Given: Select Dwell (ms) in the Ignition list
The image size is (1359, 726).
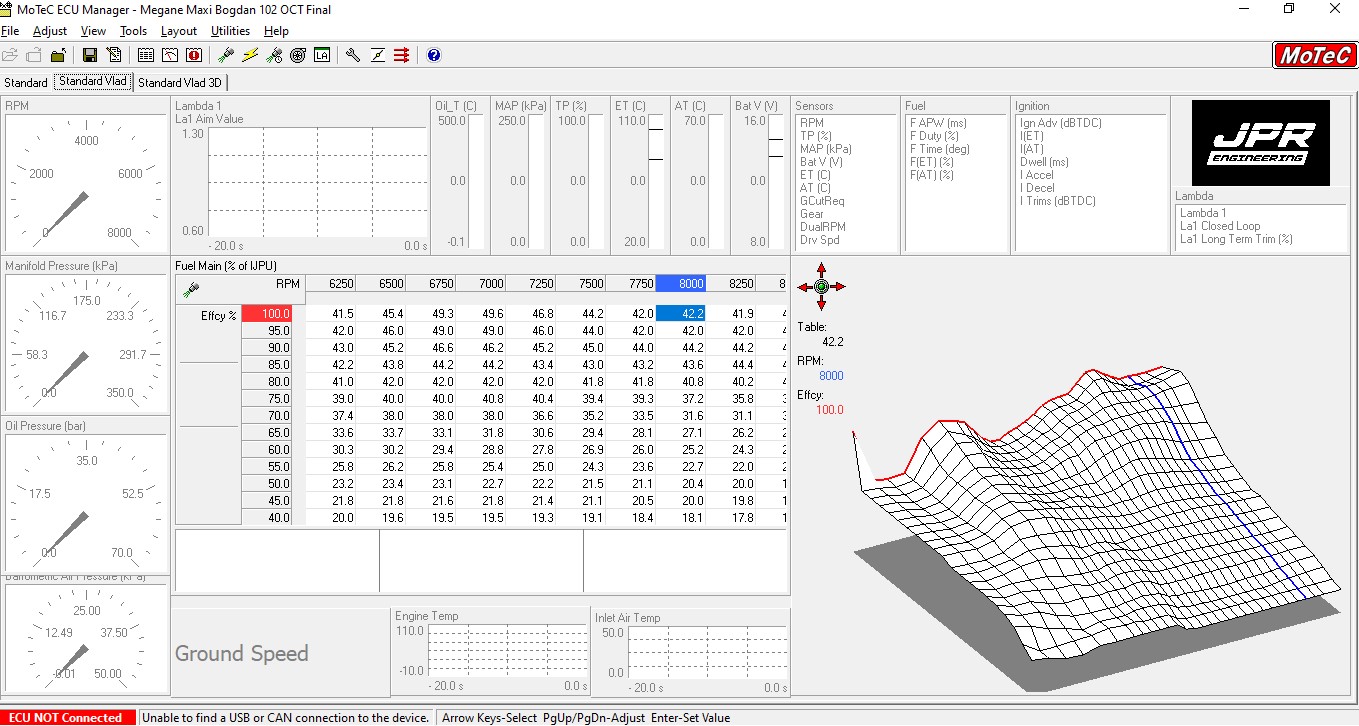Looking at the screenshot, I should click(x=1044, y=162).
